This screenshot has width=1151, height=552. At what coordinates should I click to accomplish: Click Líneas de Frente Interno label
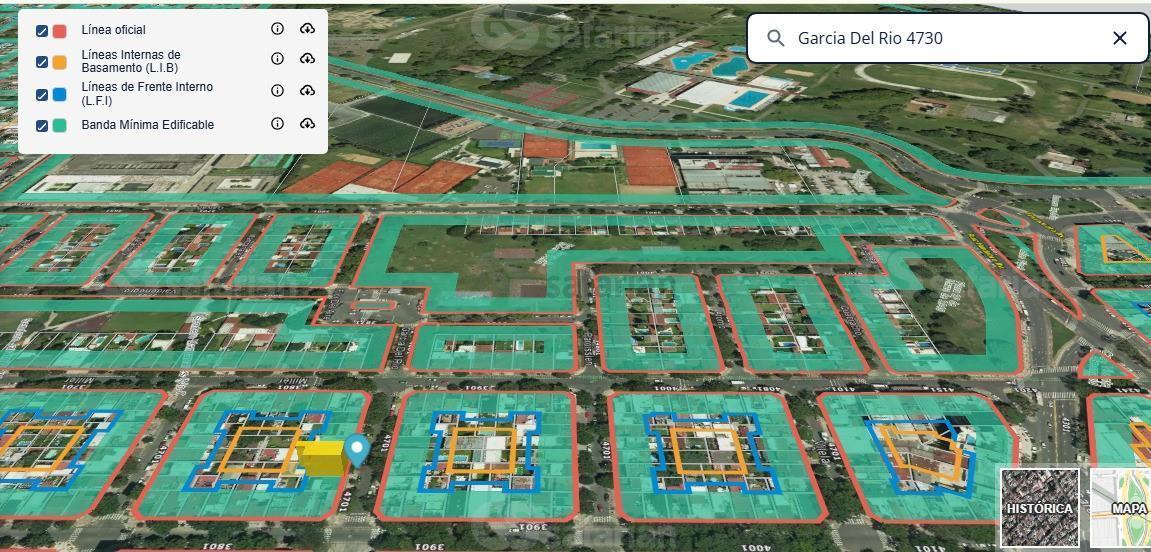[x=148, y=92]
